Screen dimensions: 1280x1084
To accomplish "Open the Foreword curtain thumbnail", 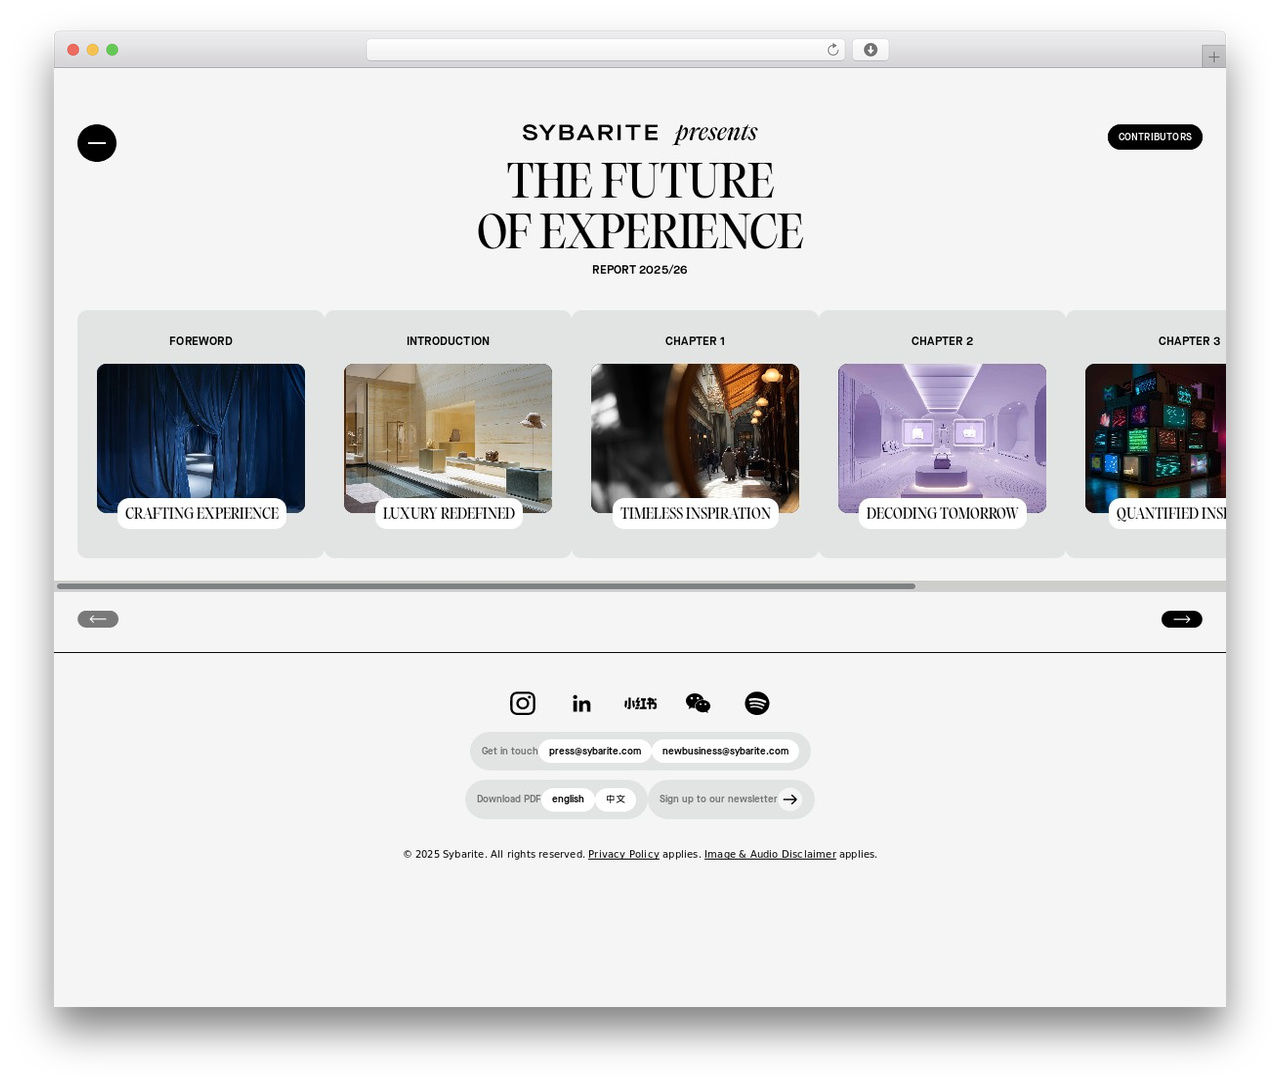I will [201, 438].
